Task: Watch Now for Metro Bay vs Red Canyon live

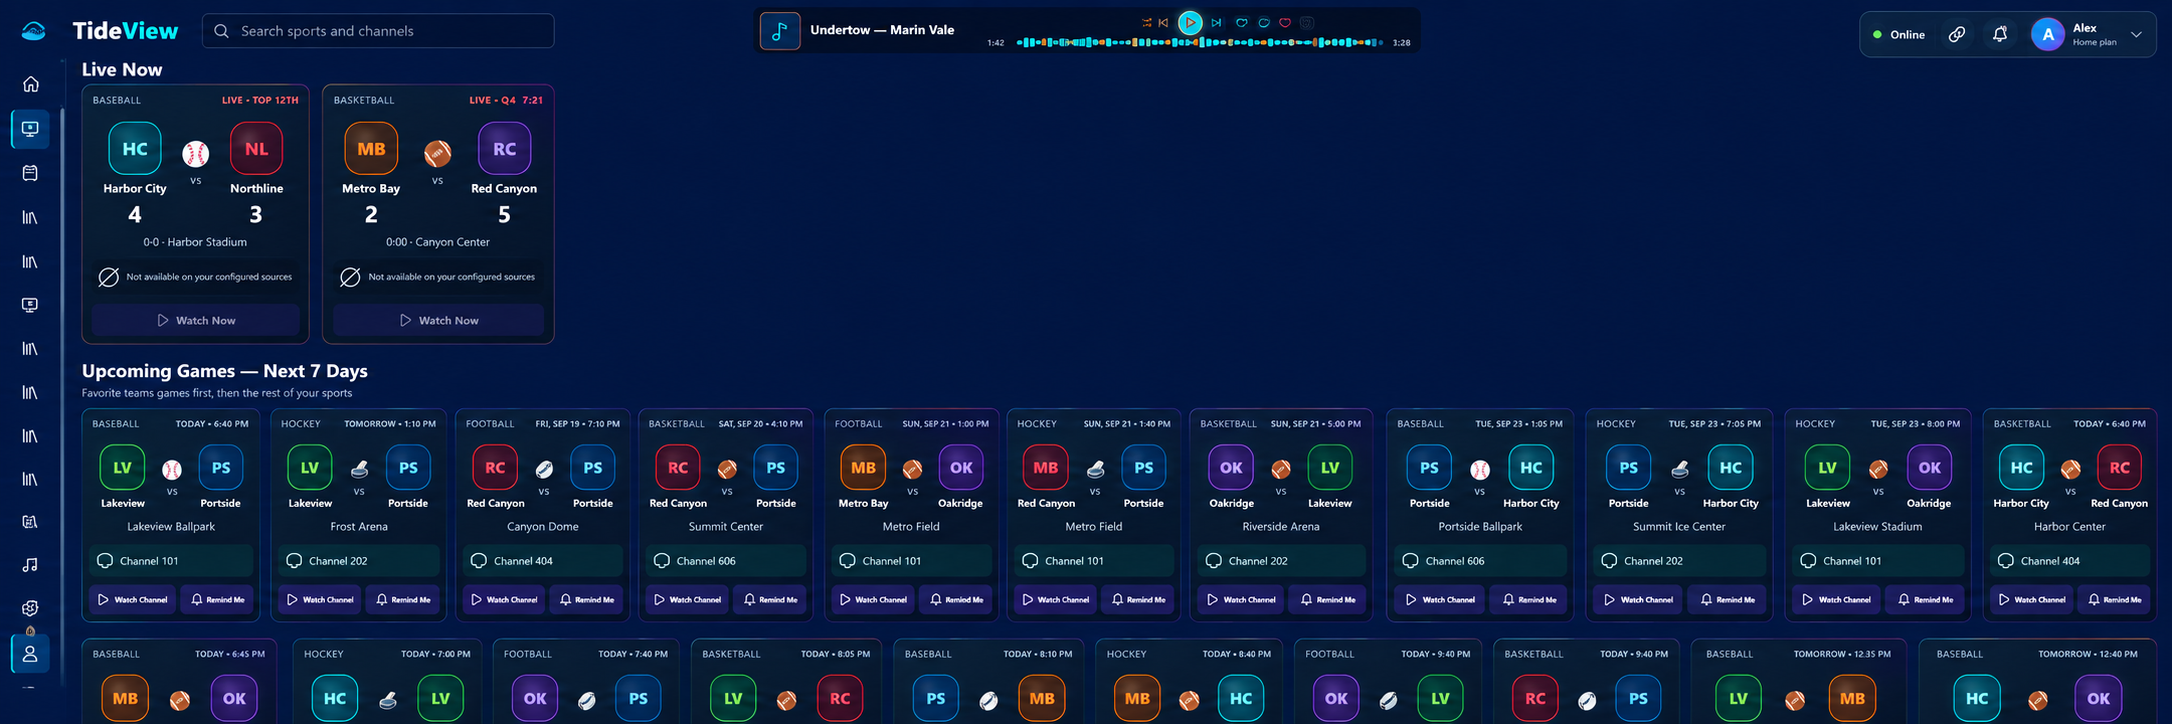Action: coord(438,320)
